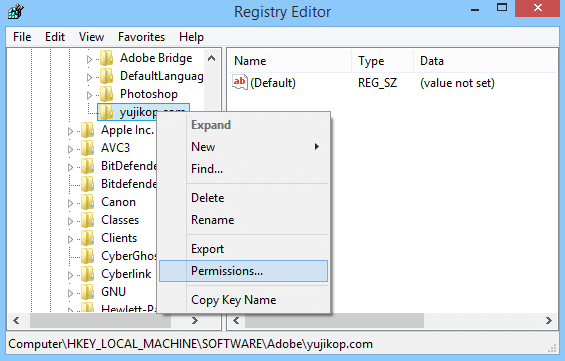
Task: Click tree pane scroll right arrow
Action: pyautogui.click(x=195, y=320)
